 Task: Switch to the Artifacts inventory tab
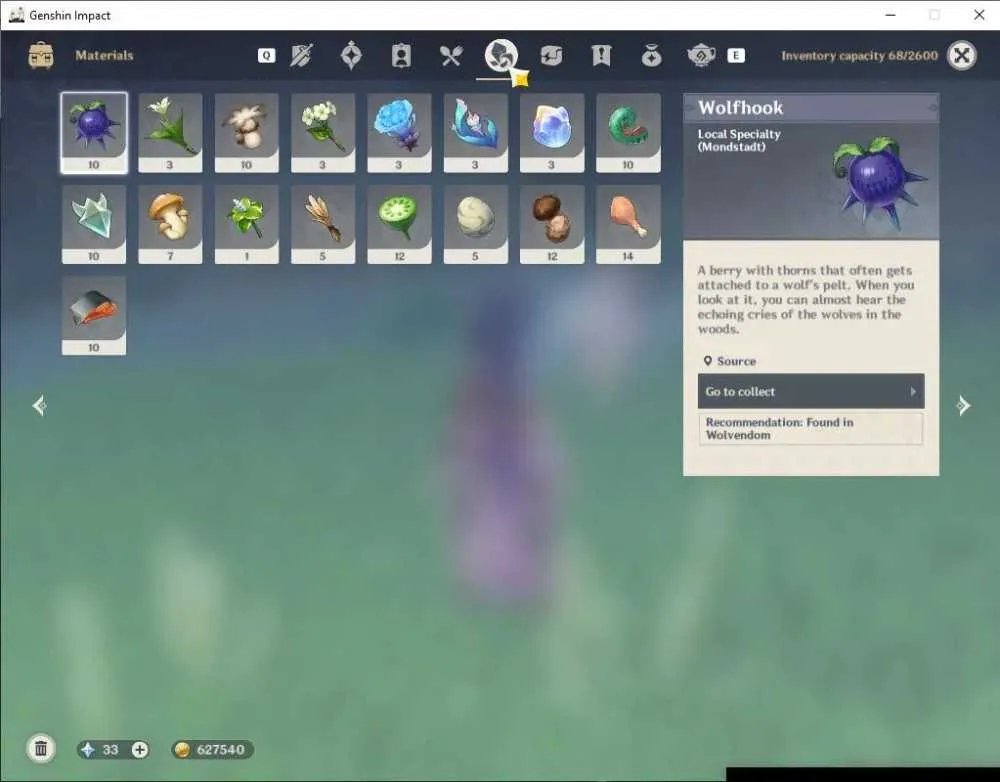351,55
